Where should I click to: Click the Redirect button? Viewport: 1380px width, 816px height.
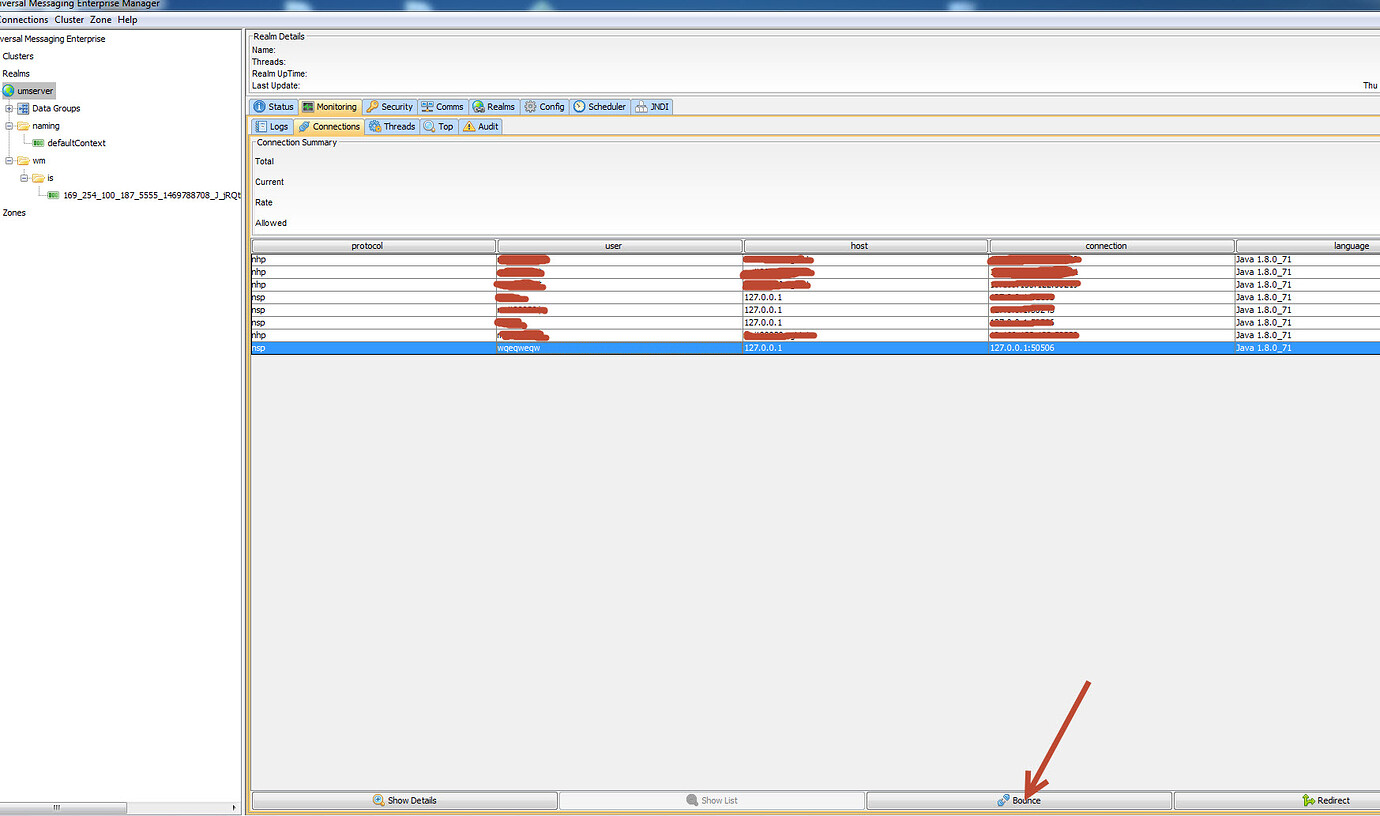coord(1277,801)
